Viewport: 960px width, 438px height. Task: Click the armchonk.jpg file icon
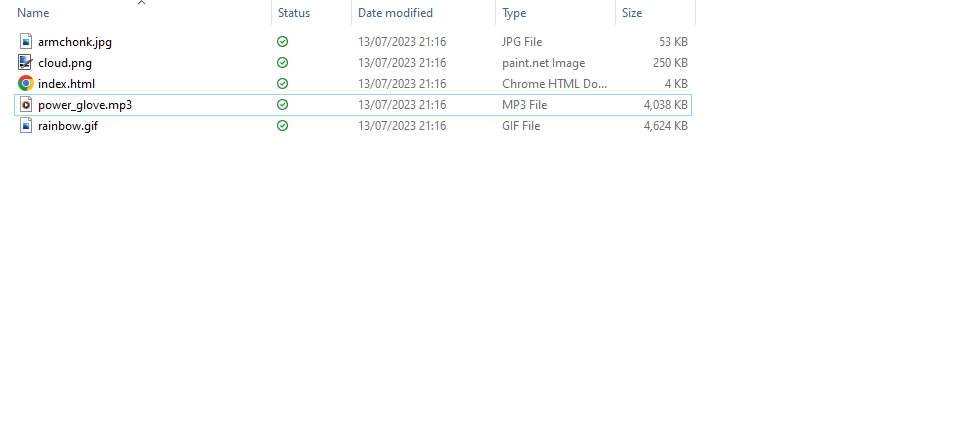[x=26, y=42]
